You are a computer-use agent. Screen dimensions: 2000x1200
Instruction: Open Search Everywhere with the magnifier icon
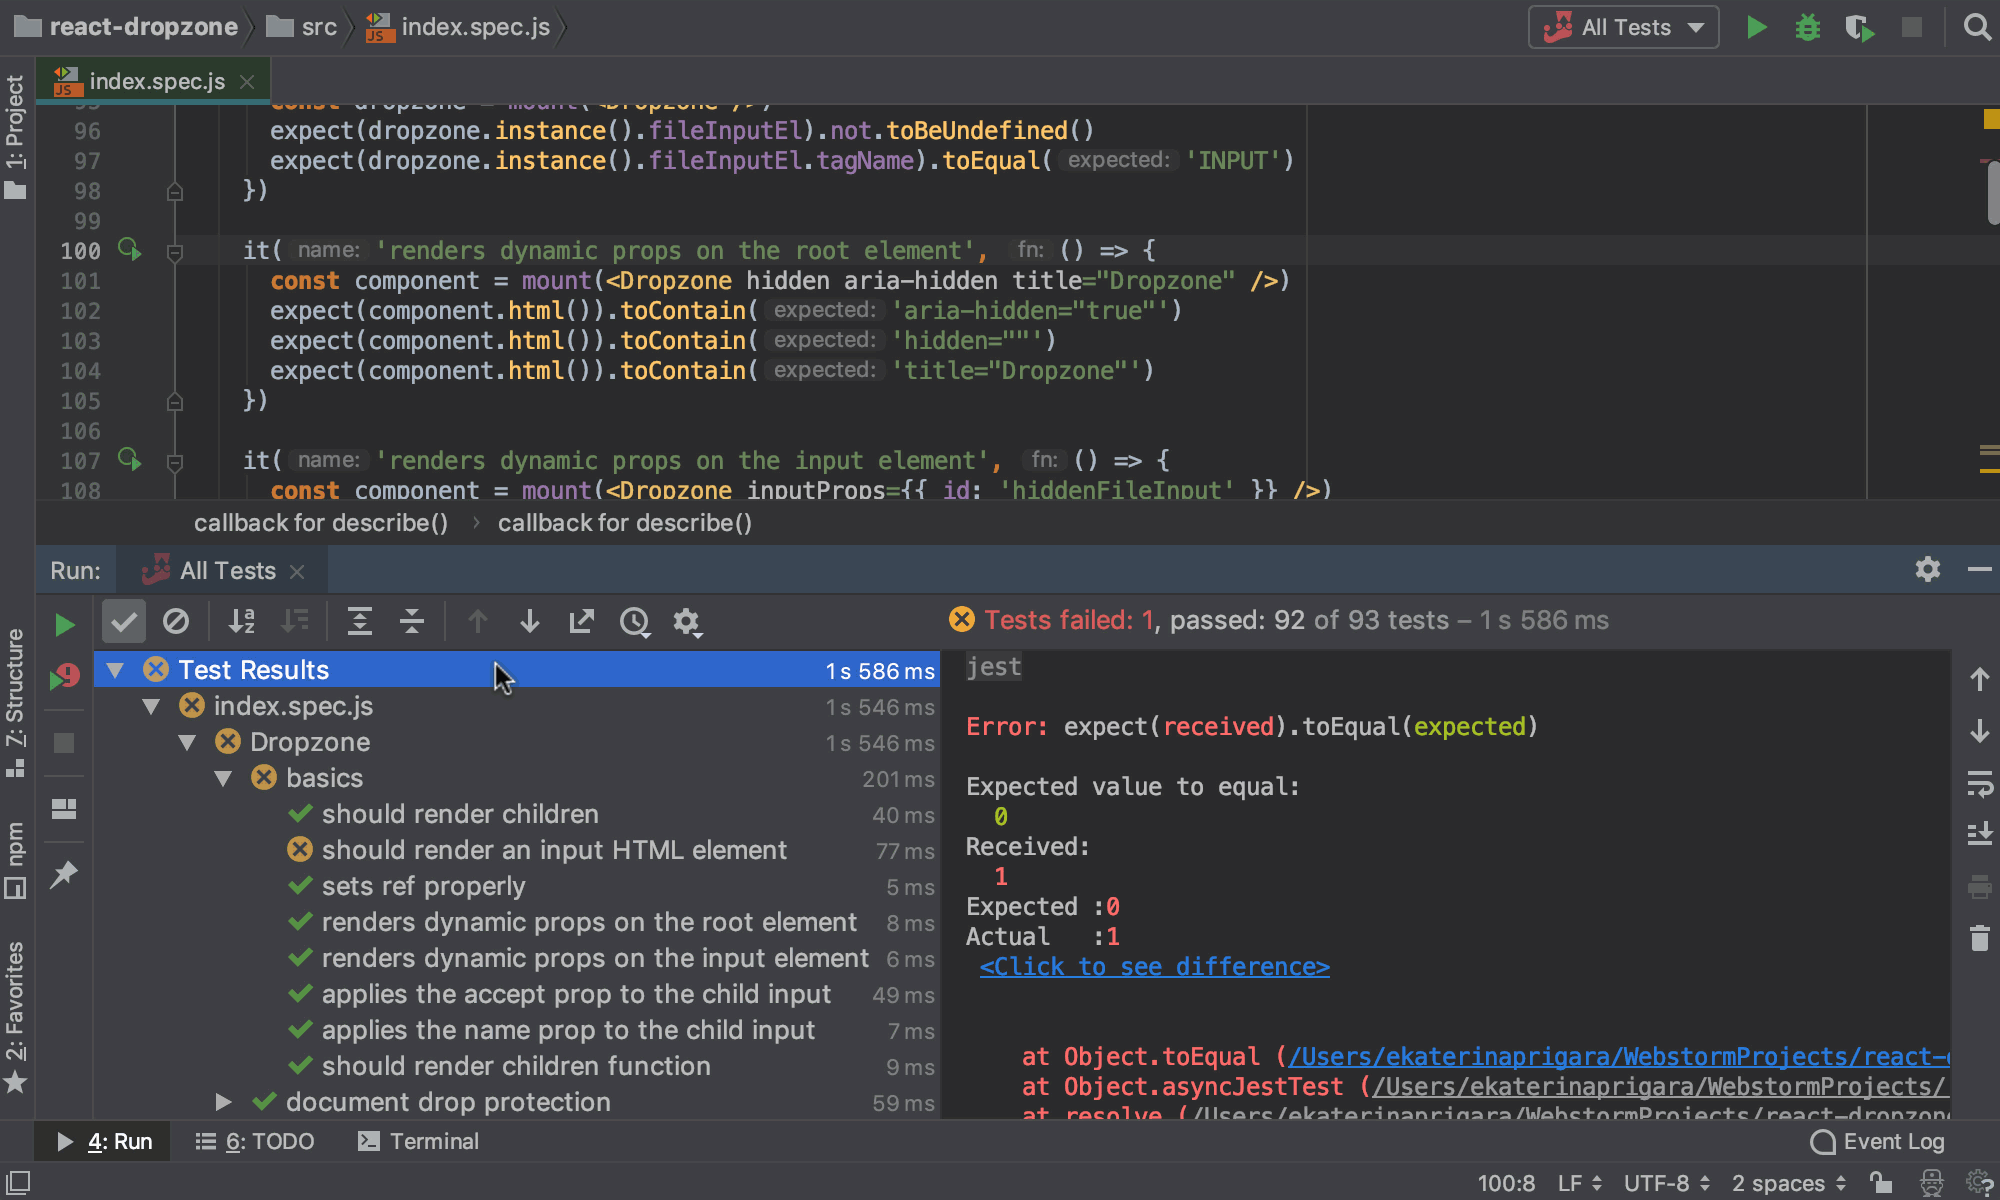(1977, 27)
